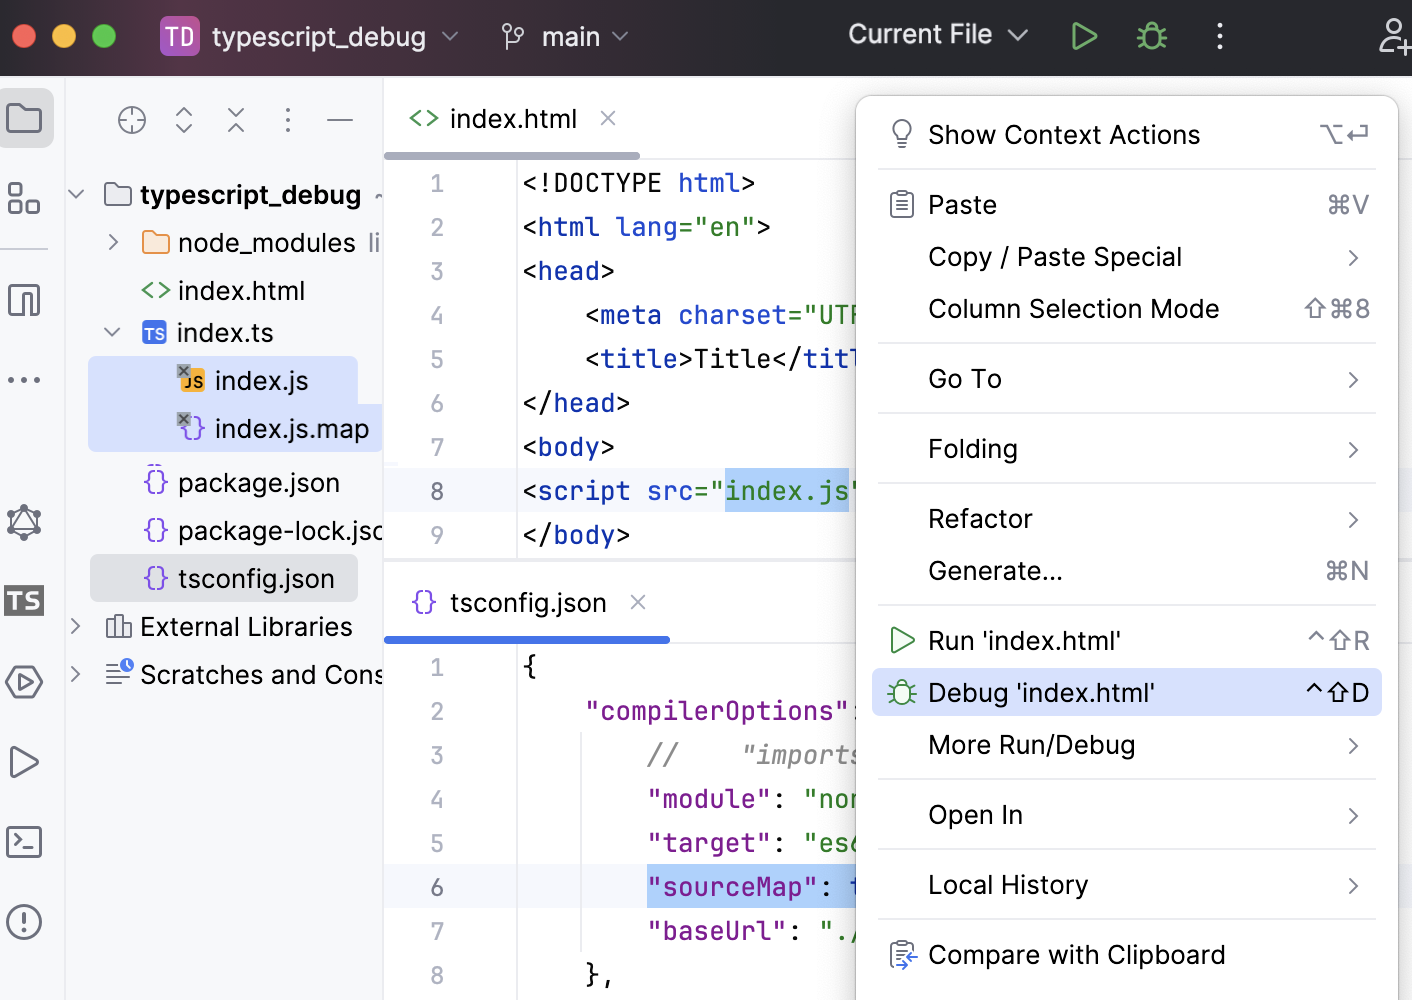Image resolution: width=1412 pixels, height=1000 pixels.
Task: Choose Compare with Clipboard
Action: click(1077, 954)
